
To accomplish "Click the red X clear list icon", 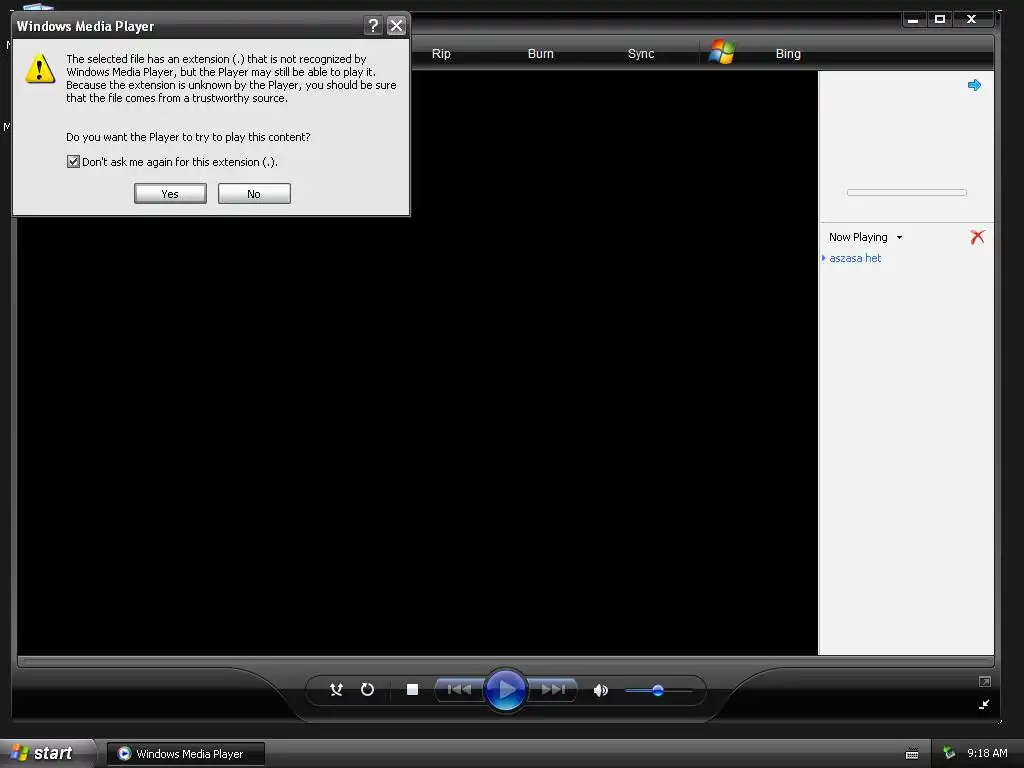I will pos(977,237).
